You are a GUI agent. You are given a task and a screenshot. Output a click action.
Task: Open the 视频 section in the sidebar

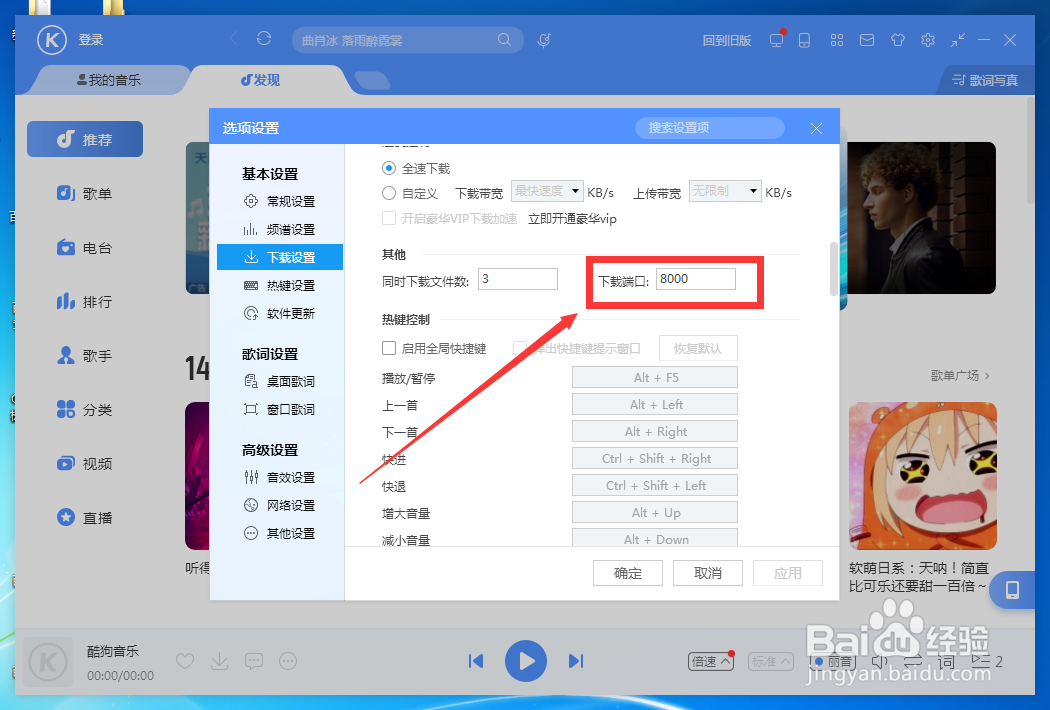(x=85, y=463)
